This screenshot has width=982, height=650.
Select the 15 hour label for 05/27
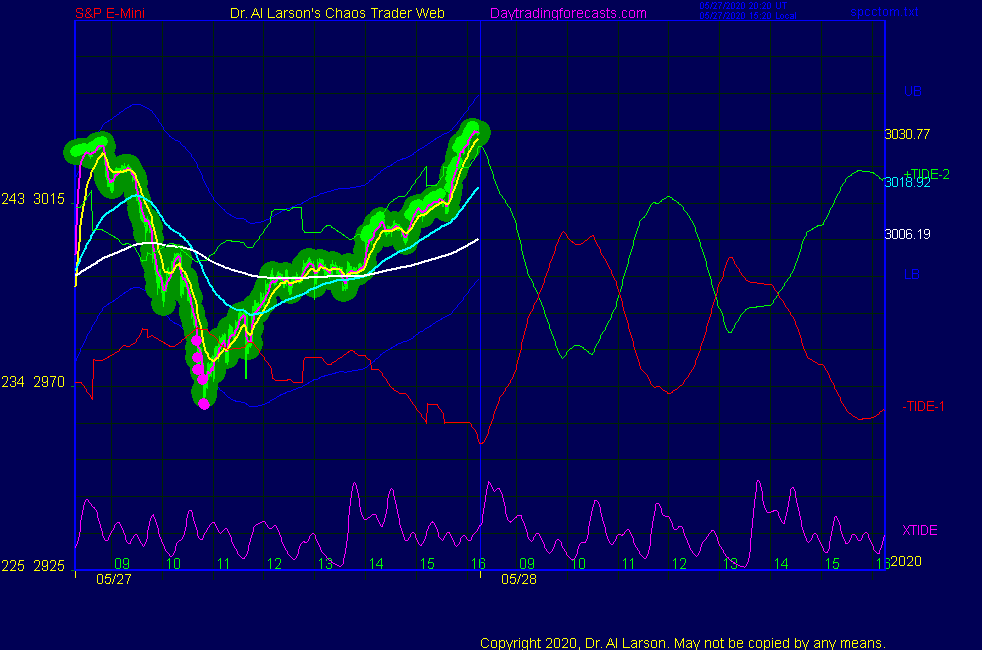[427, 564]
